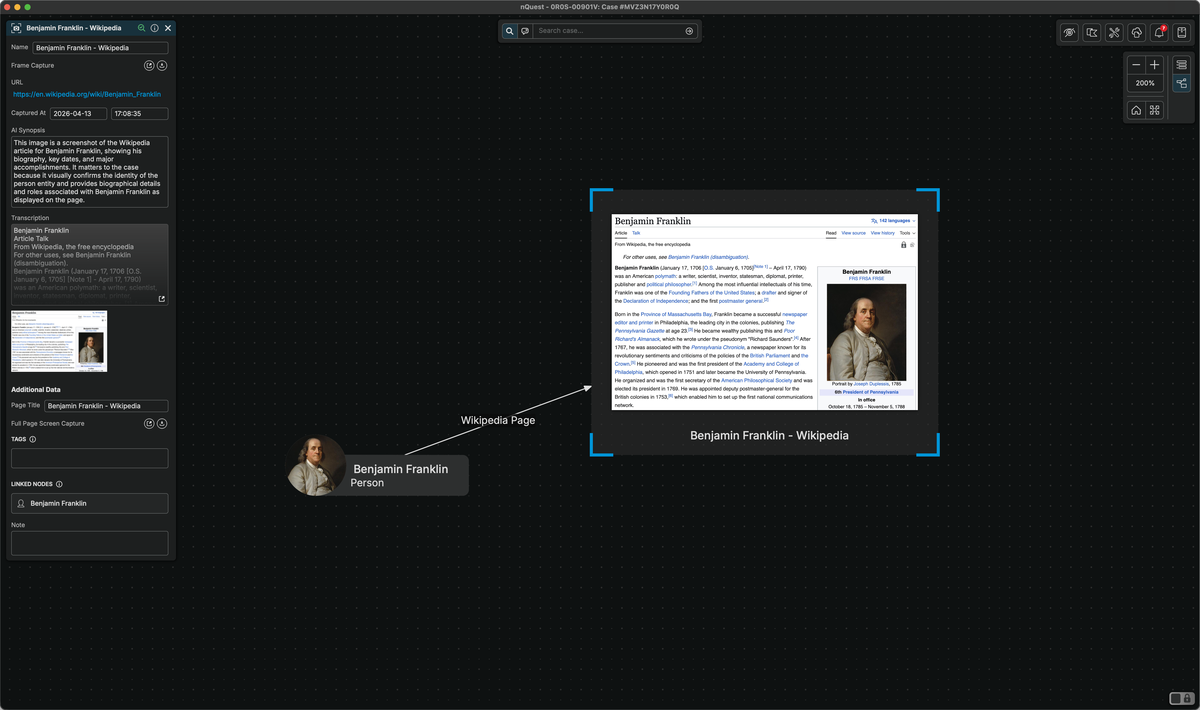Open the utilities panel with crossed-tools icon
1200x710 pixels.
pos(1113,32)
